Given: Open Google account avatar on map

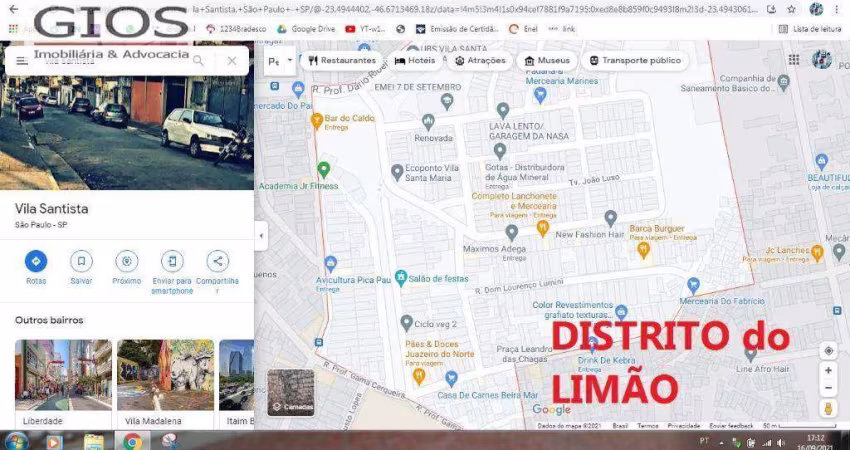Looking at the screenshot, I should coord(822,59).
